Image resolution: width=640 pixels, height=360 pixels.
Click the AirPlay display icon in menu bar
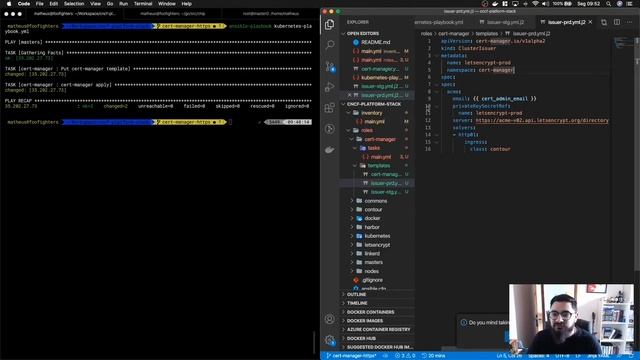(x=515, y=4)
